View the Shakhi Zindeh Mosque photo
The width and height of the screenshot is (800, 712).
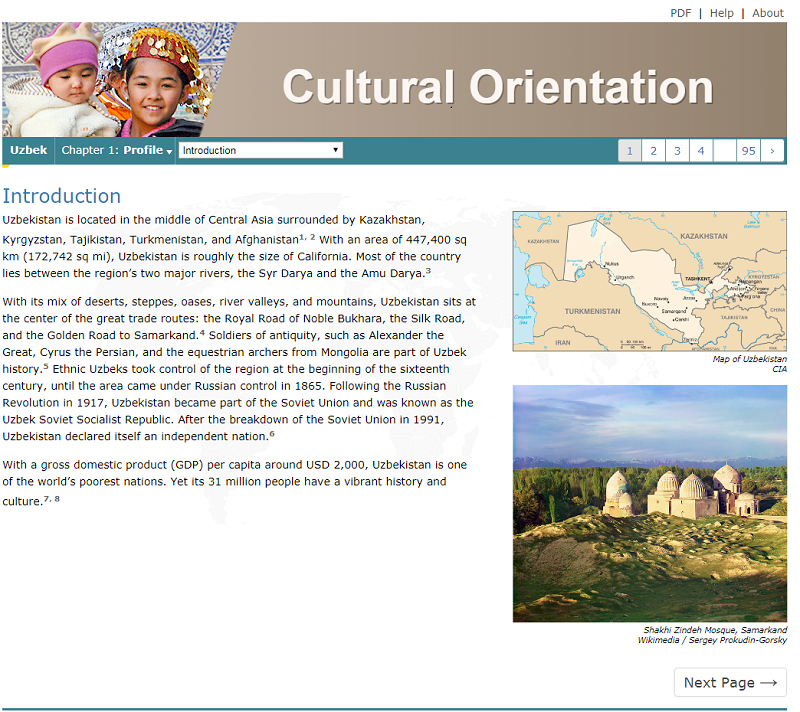pyautogui.click(x=649, y=503)
